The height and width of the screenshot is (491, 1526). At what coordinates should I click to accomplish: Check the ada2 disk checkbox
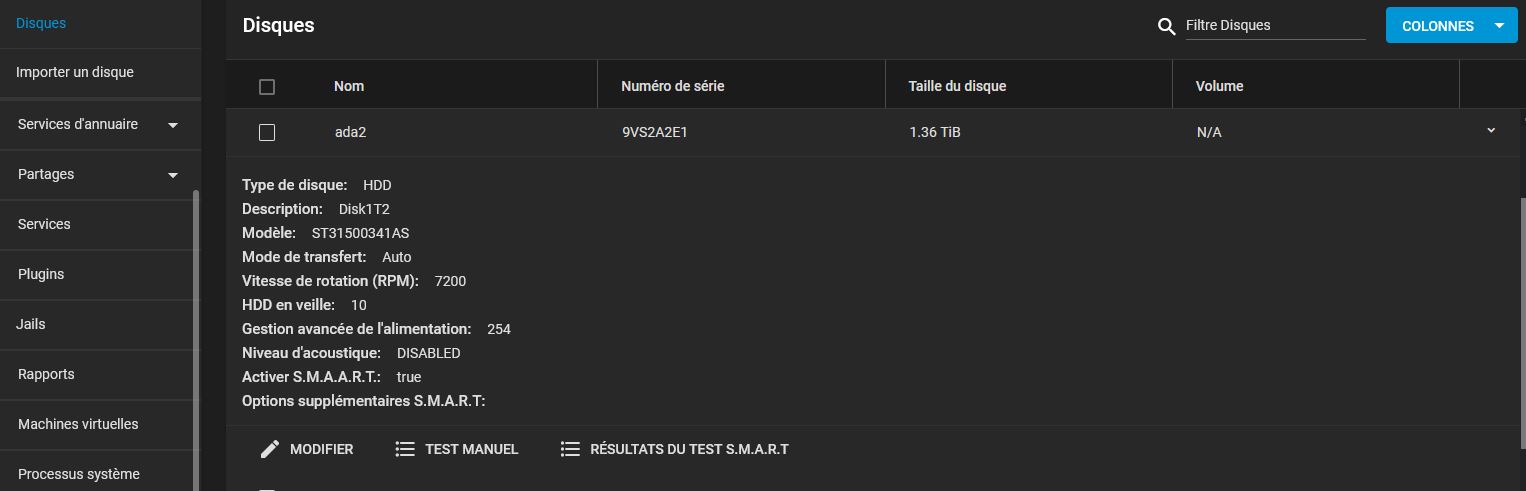tap(267, 132)
